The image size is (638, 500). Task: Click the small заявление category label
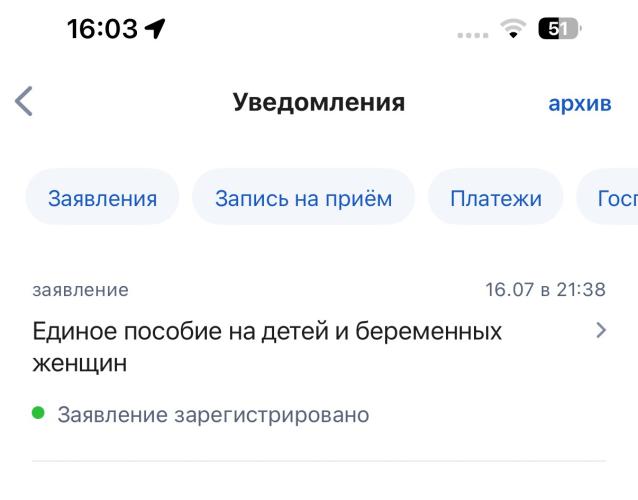81,290
